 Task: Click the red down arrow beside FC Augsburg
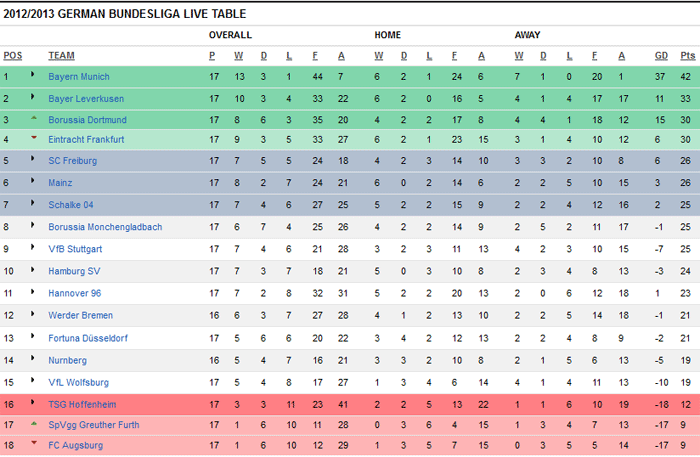(33, 443)
